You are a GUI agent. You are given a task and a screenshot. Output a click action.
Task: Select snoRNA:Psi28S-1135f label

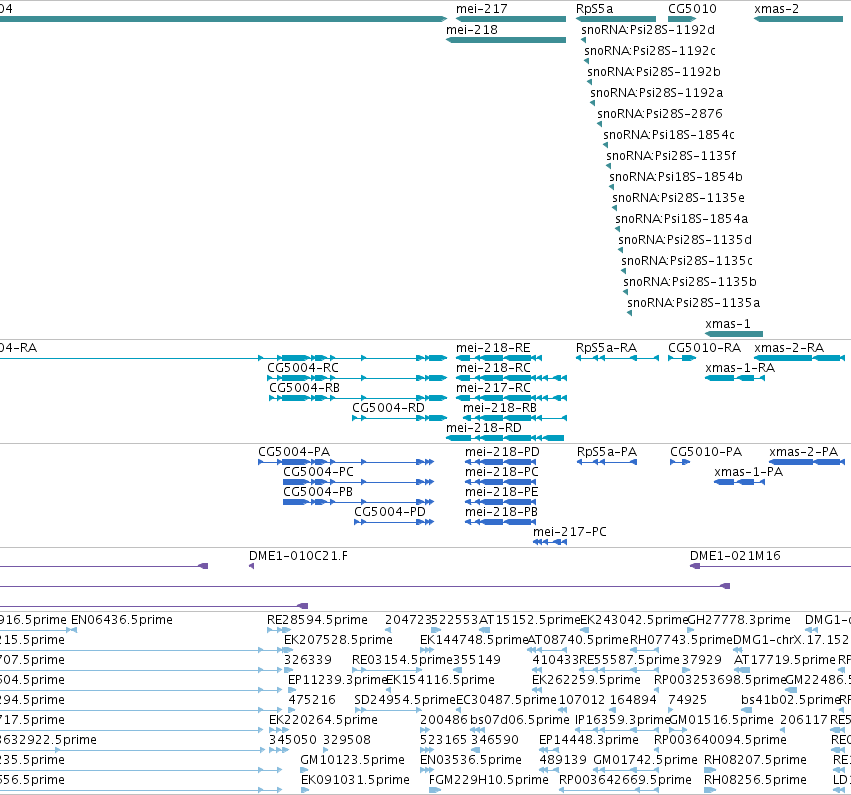(671, 156)
